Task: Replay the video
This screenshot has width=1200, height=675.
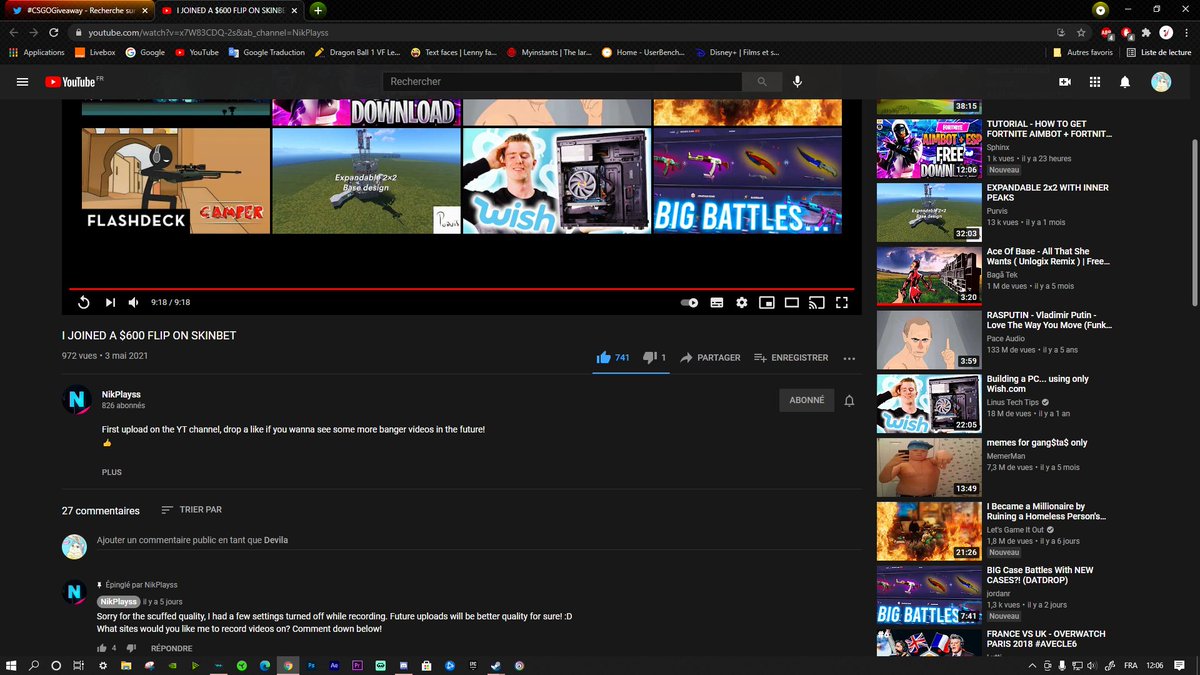Action: tap(84, 302)
